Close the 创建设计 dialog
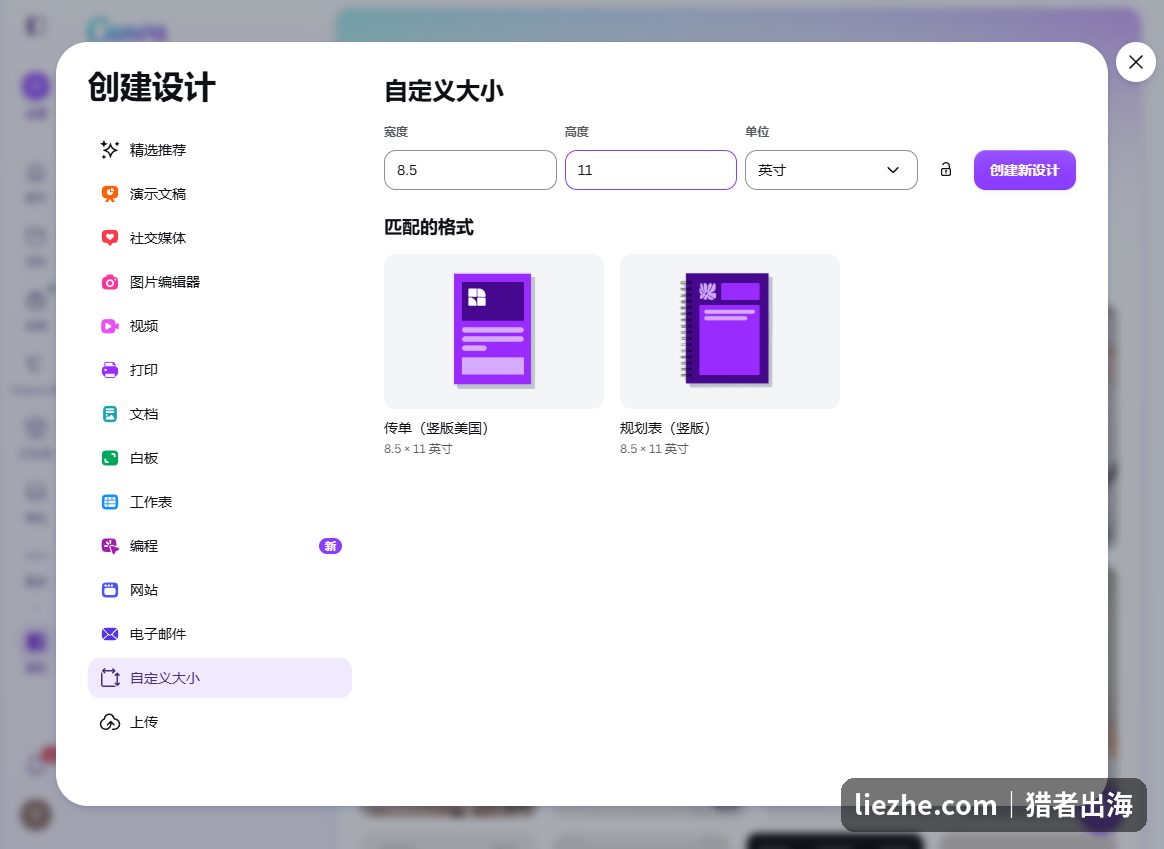1164x849 pixels. tap(1136, 62)
